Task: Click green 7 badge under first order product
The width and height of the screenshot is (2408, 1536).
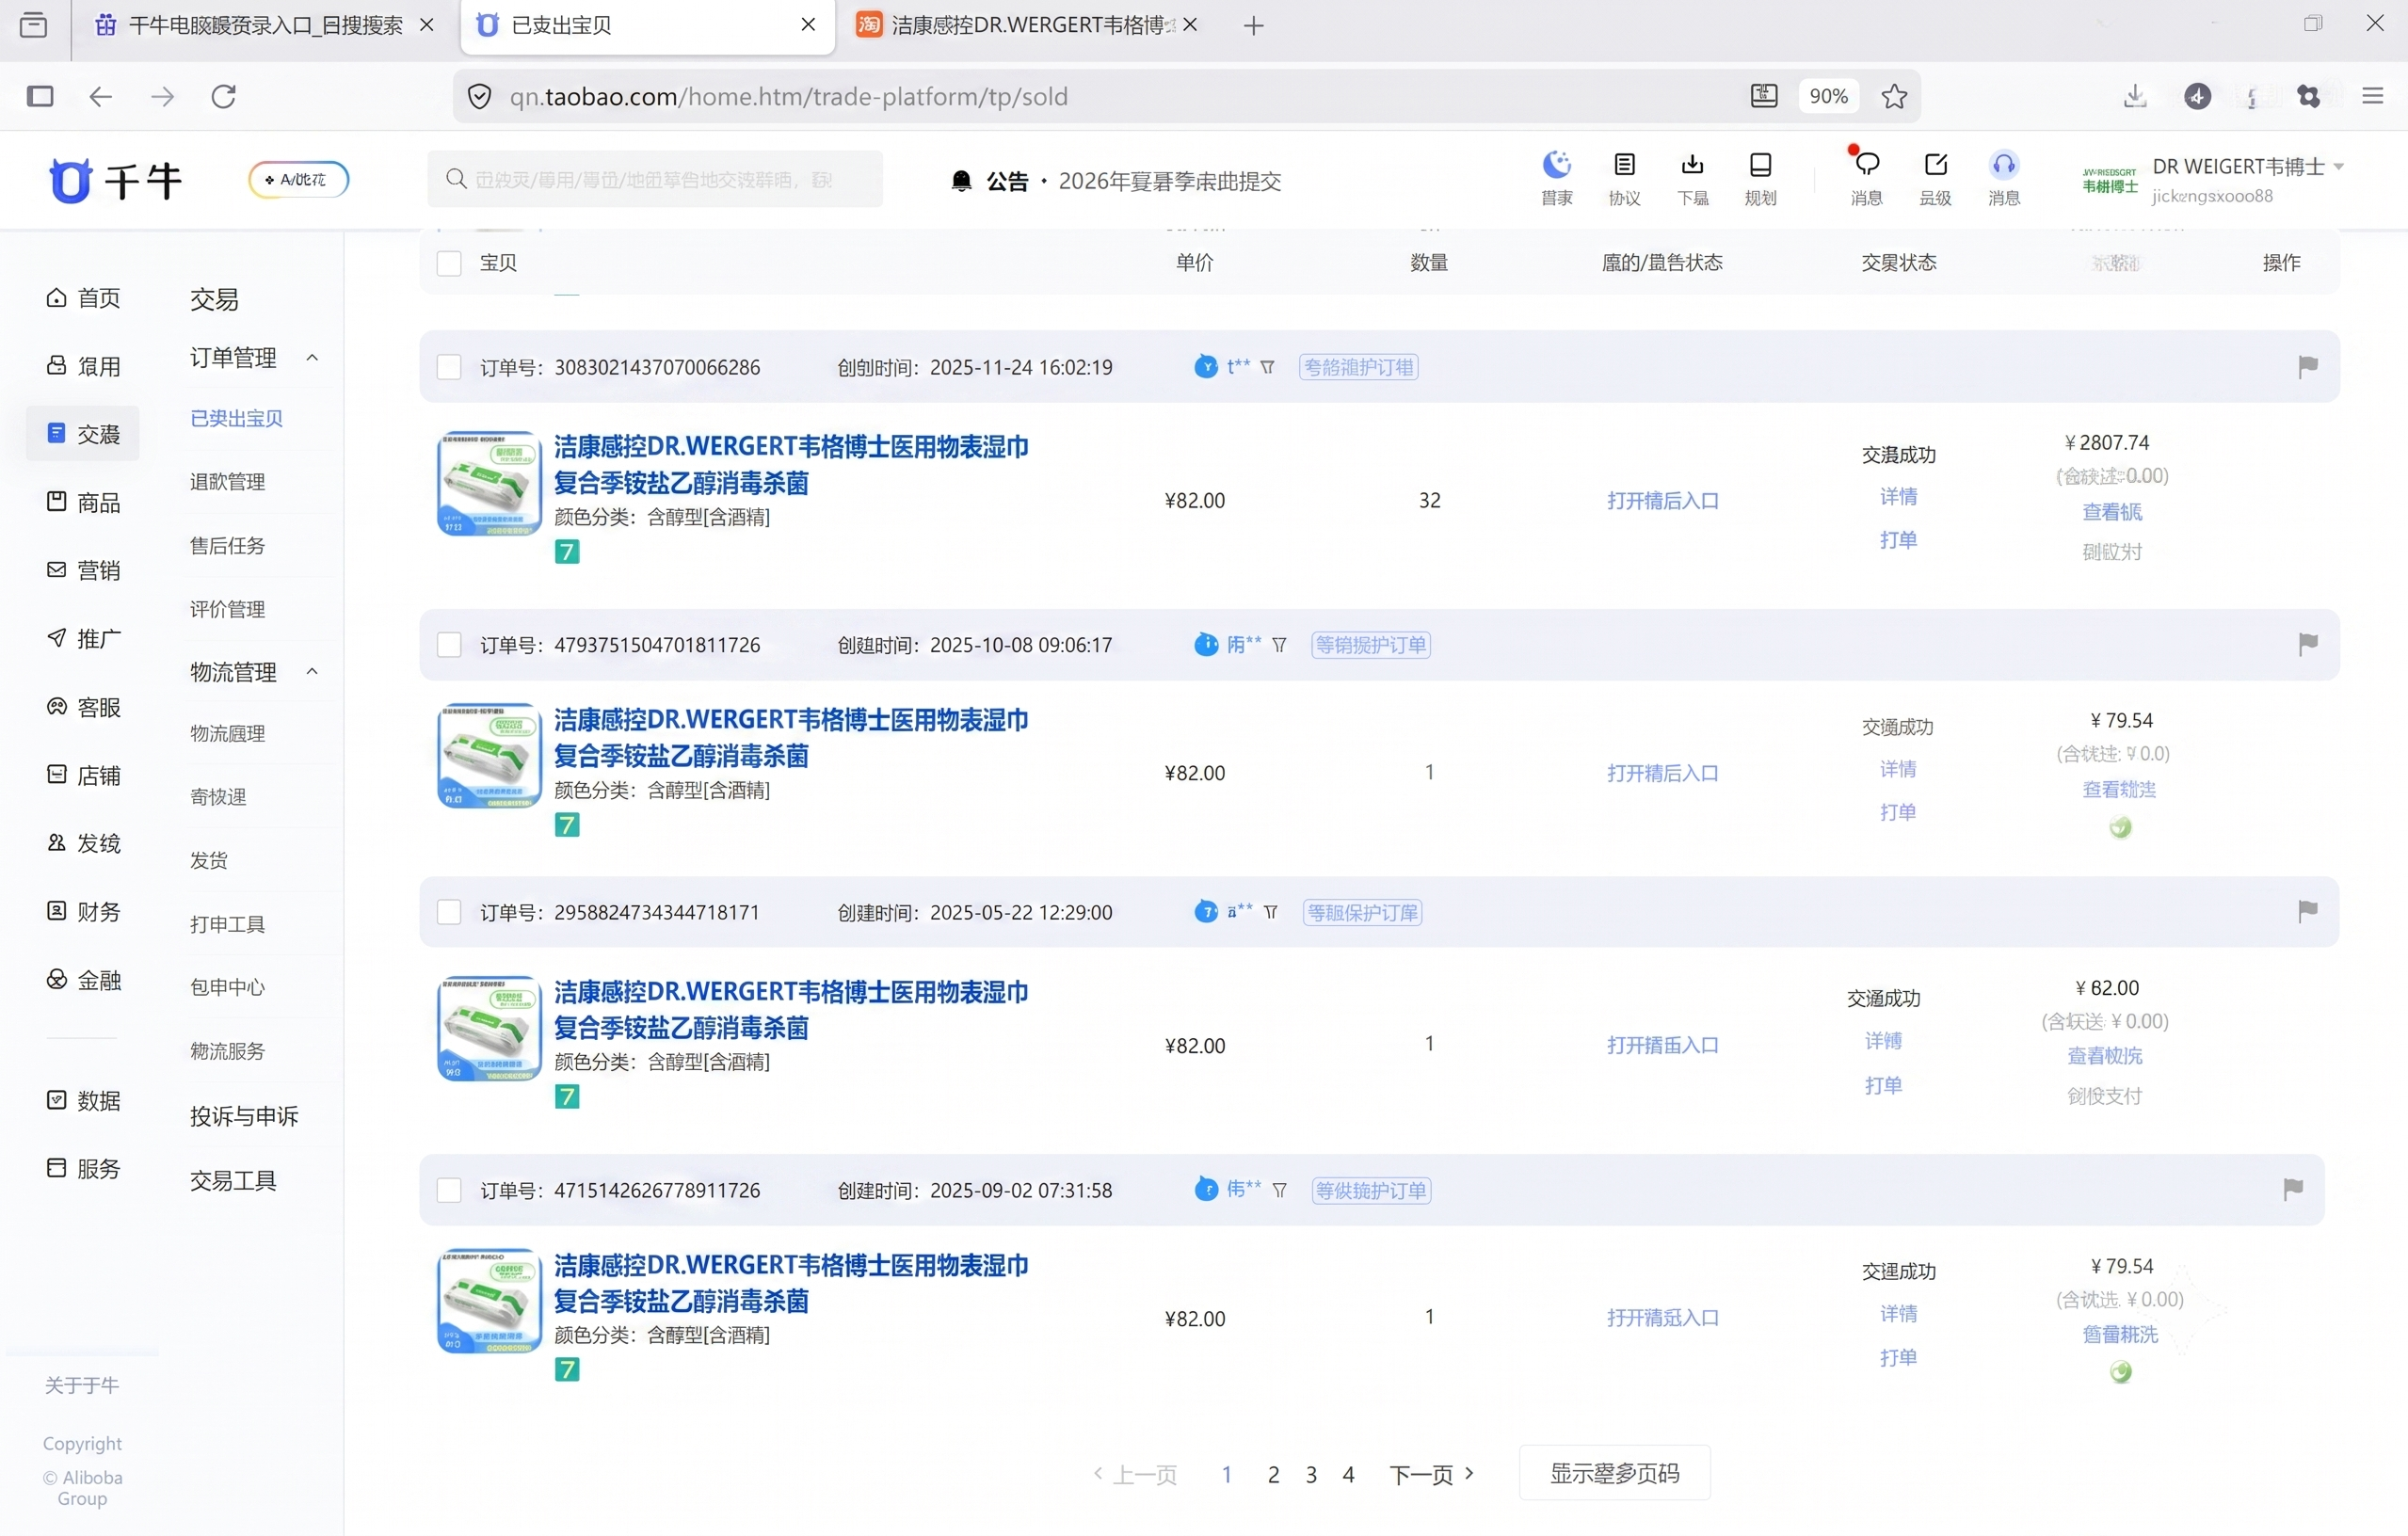Action: point(567,552)
